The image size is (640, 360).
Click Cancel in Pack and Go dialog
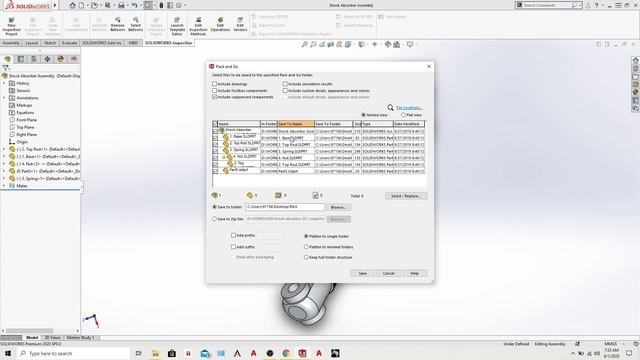pos(389,273)
